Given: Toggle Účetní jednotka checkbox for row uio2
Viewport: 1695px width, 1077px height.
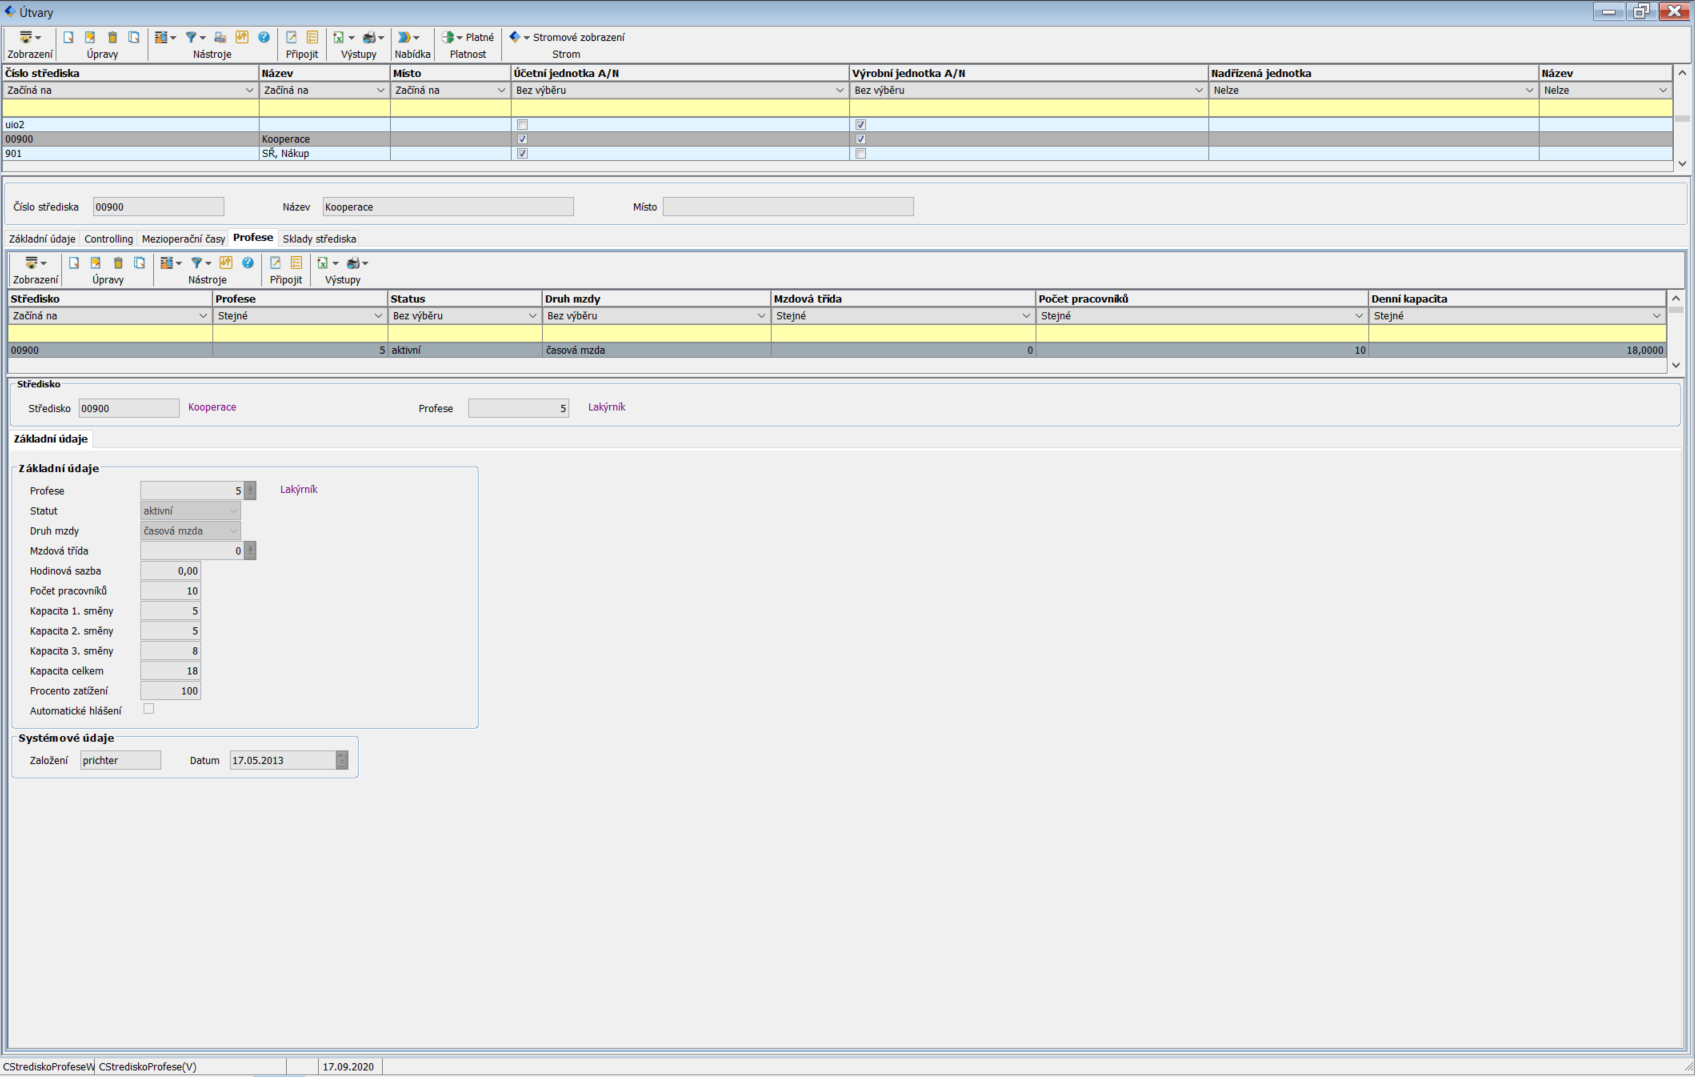Looking at the screenshot, I should click(x=522, y=125).
